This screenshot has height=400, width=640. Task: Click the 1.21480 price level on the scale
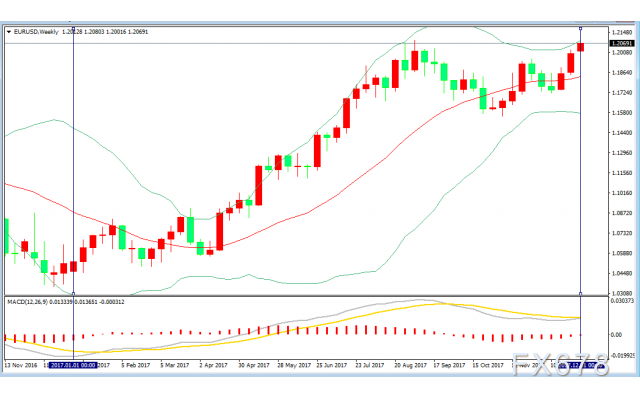pyautogui.click(x=622, y=33)
